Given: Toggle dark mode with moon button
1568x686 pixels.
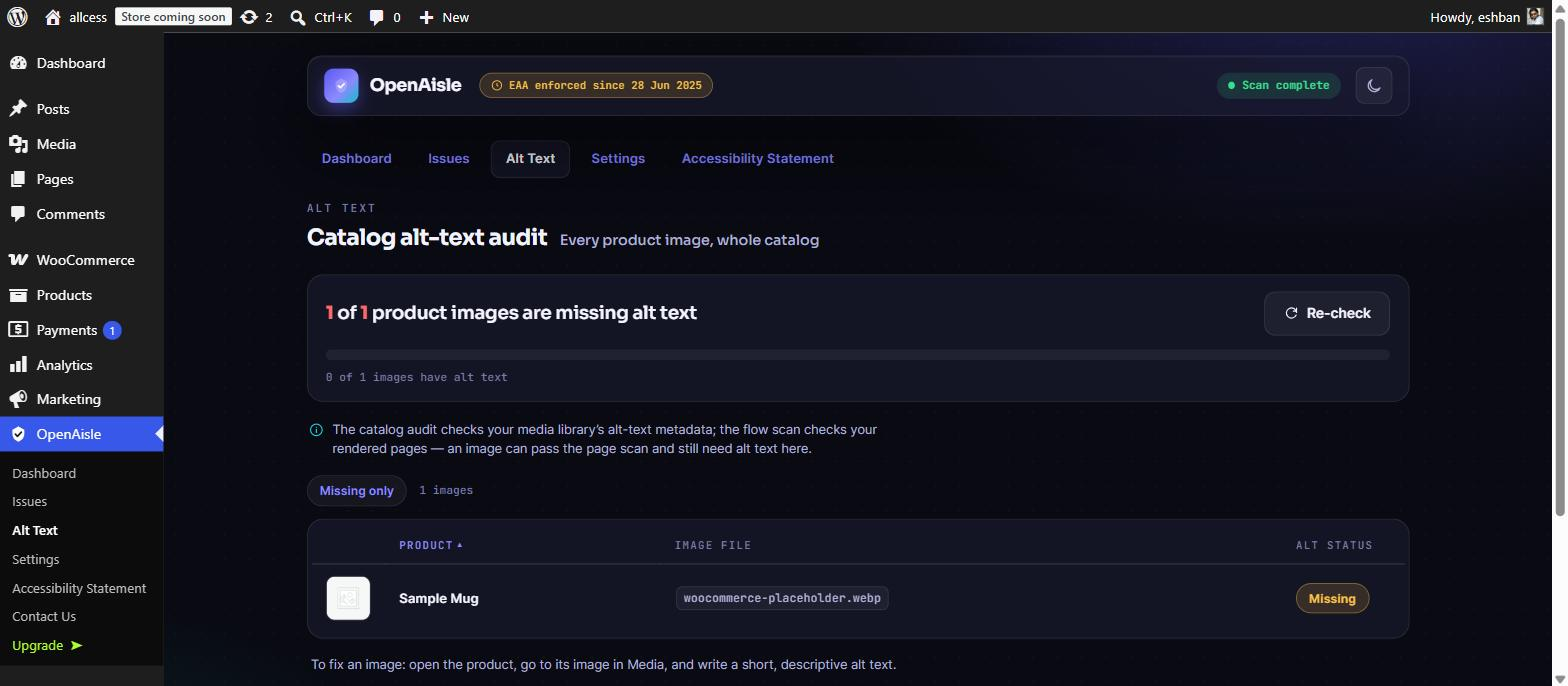Looking at the screenshot, I should [1374, 86].
